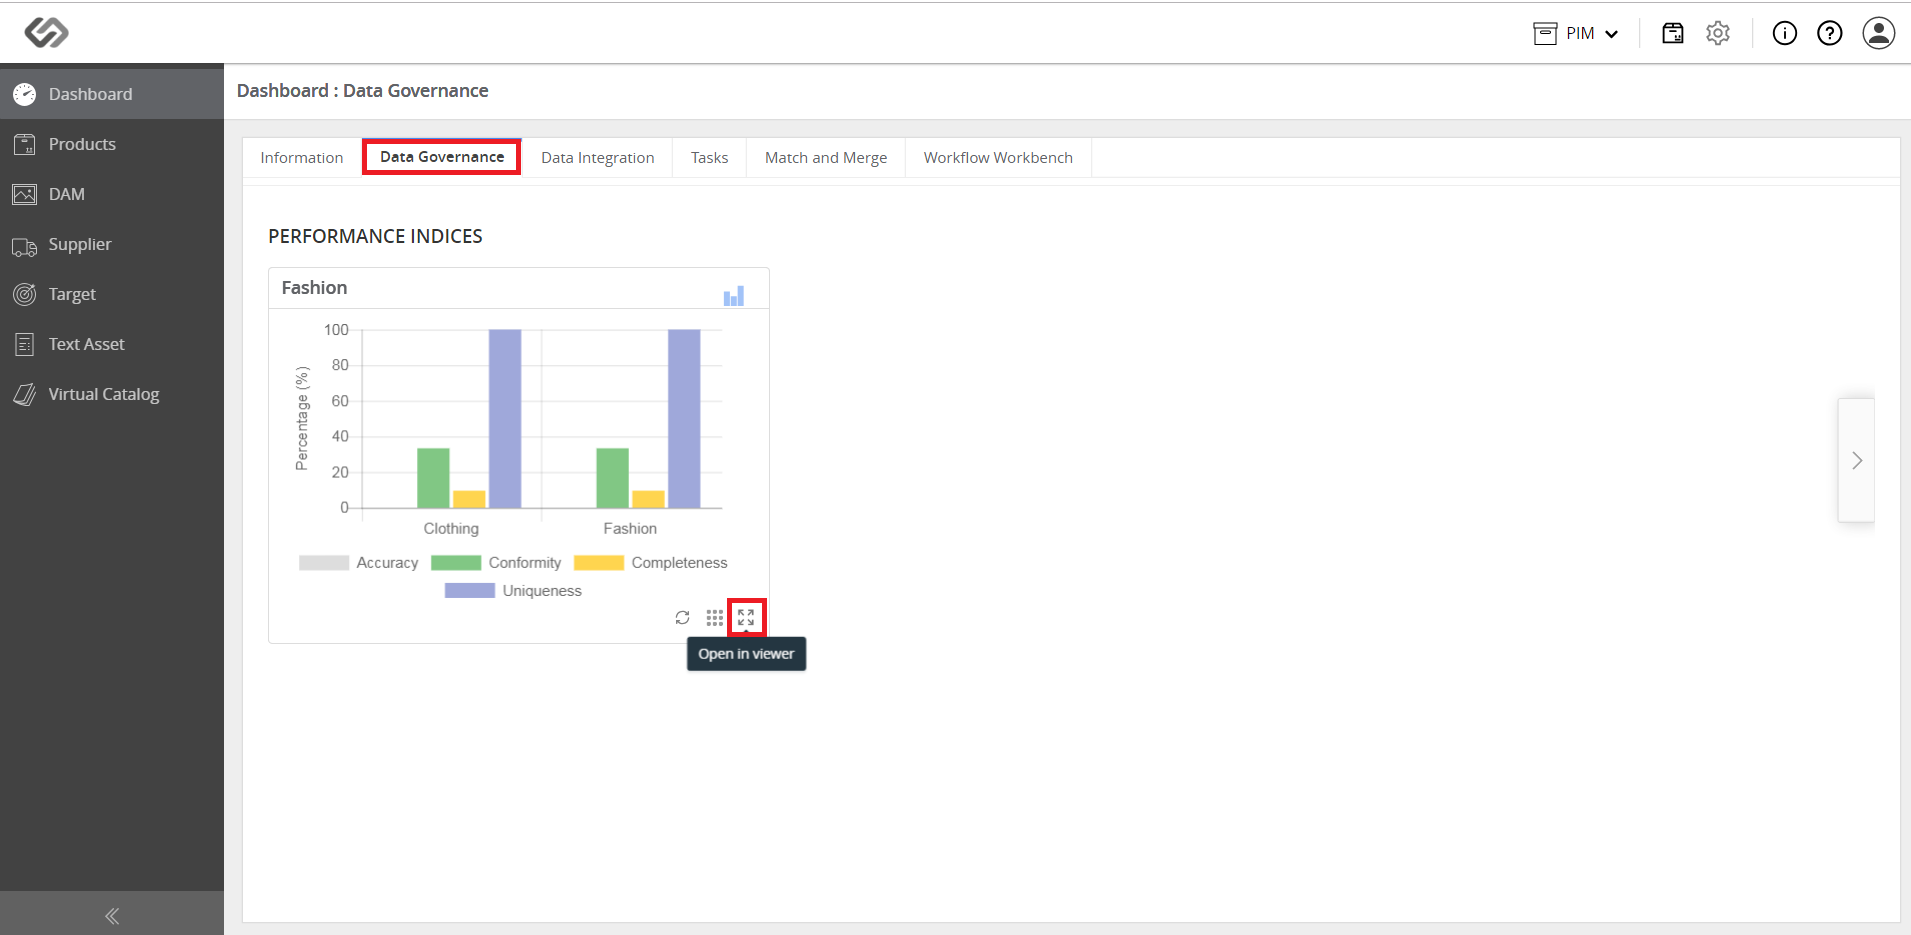The image size is (1911, 935).
Task: Open the Products sidebar section
Action: 112,144
